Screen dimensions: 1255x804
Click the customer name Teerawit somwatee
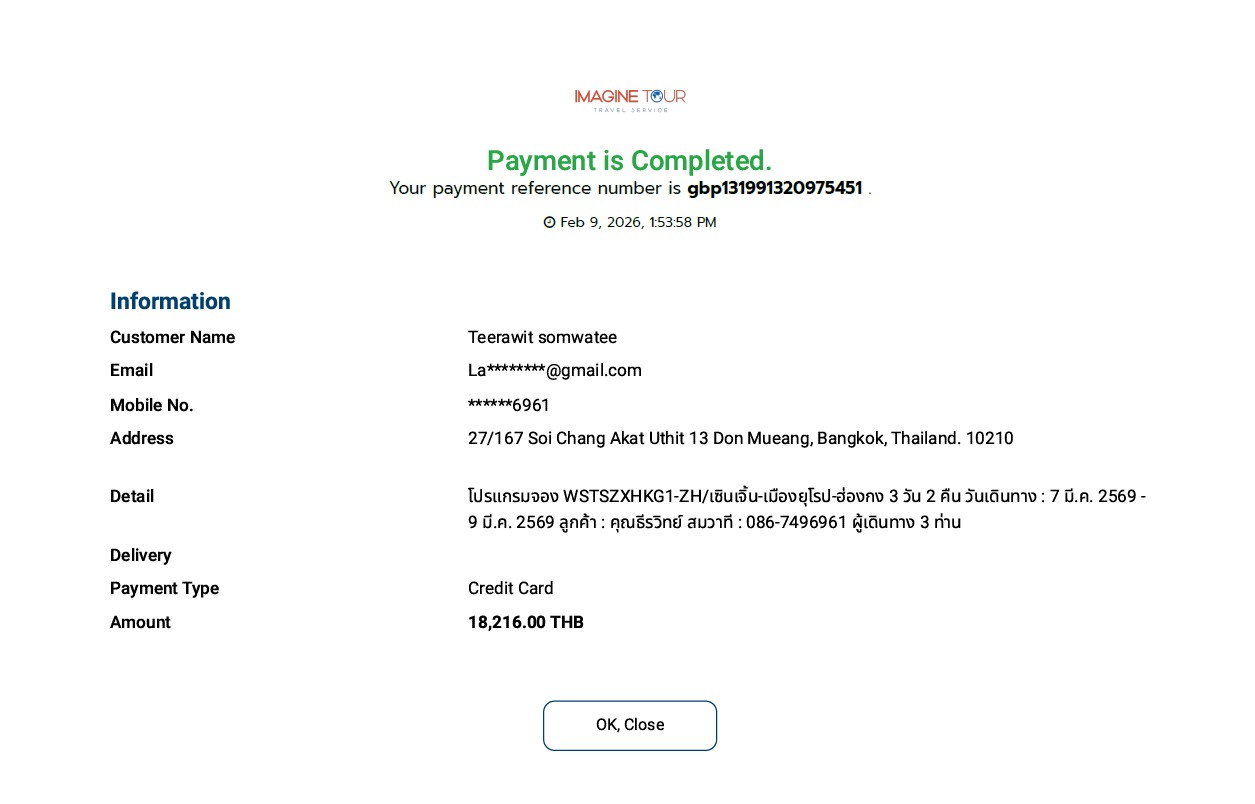pyautogui.click(x=542, y=337)
